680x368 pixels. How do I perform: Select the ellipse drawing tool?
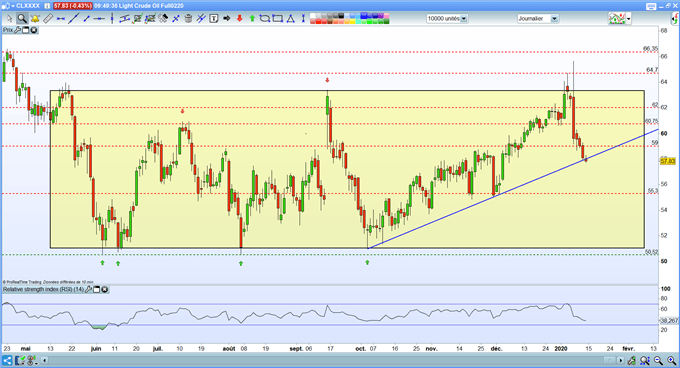(x=265, y=19)
